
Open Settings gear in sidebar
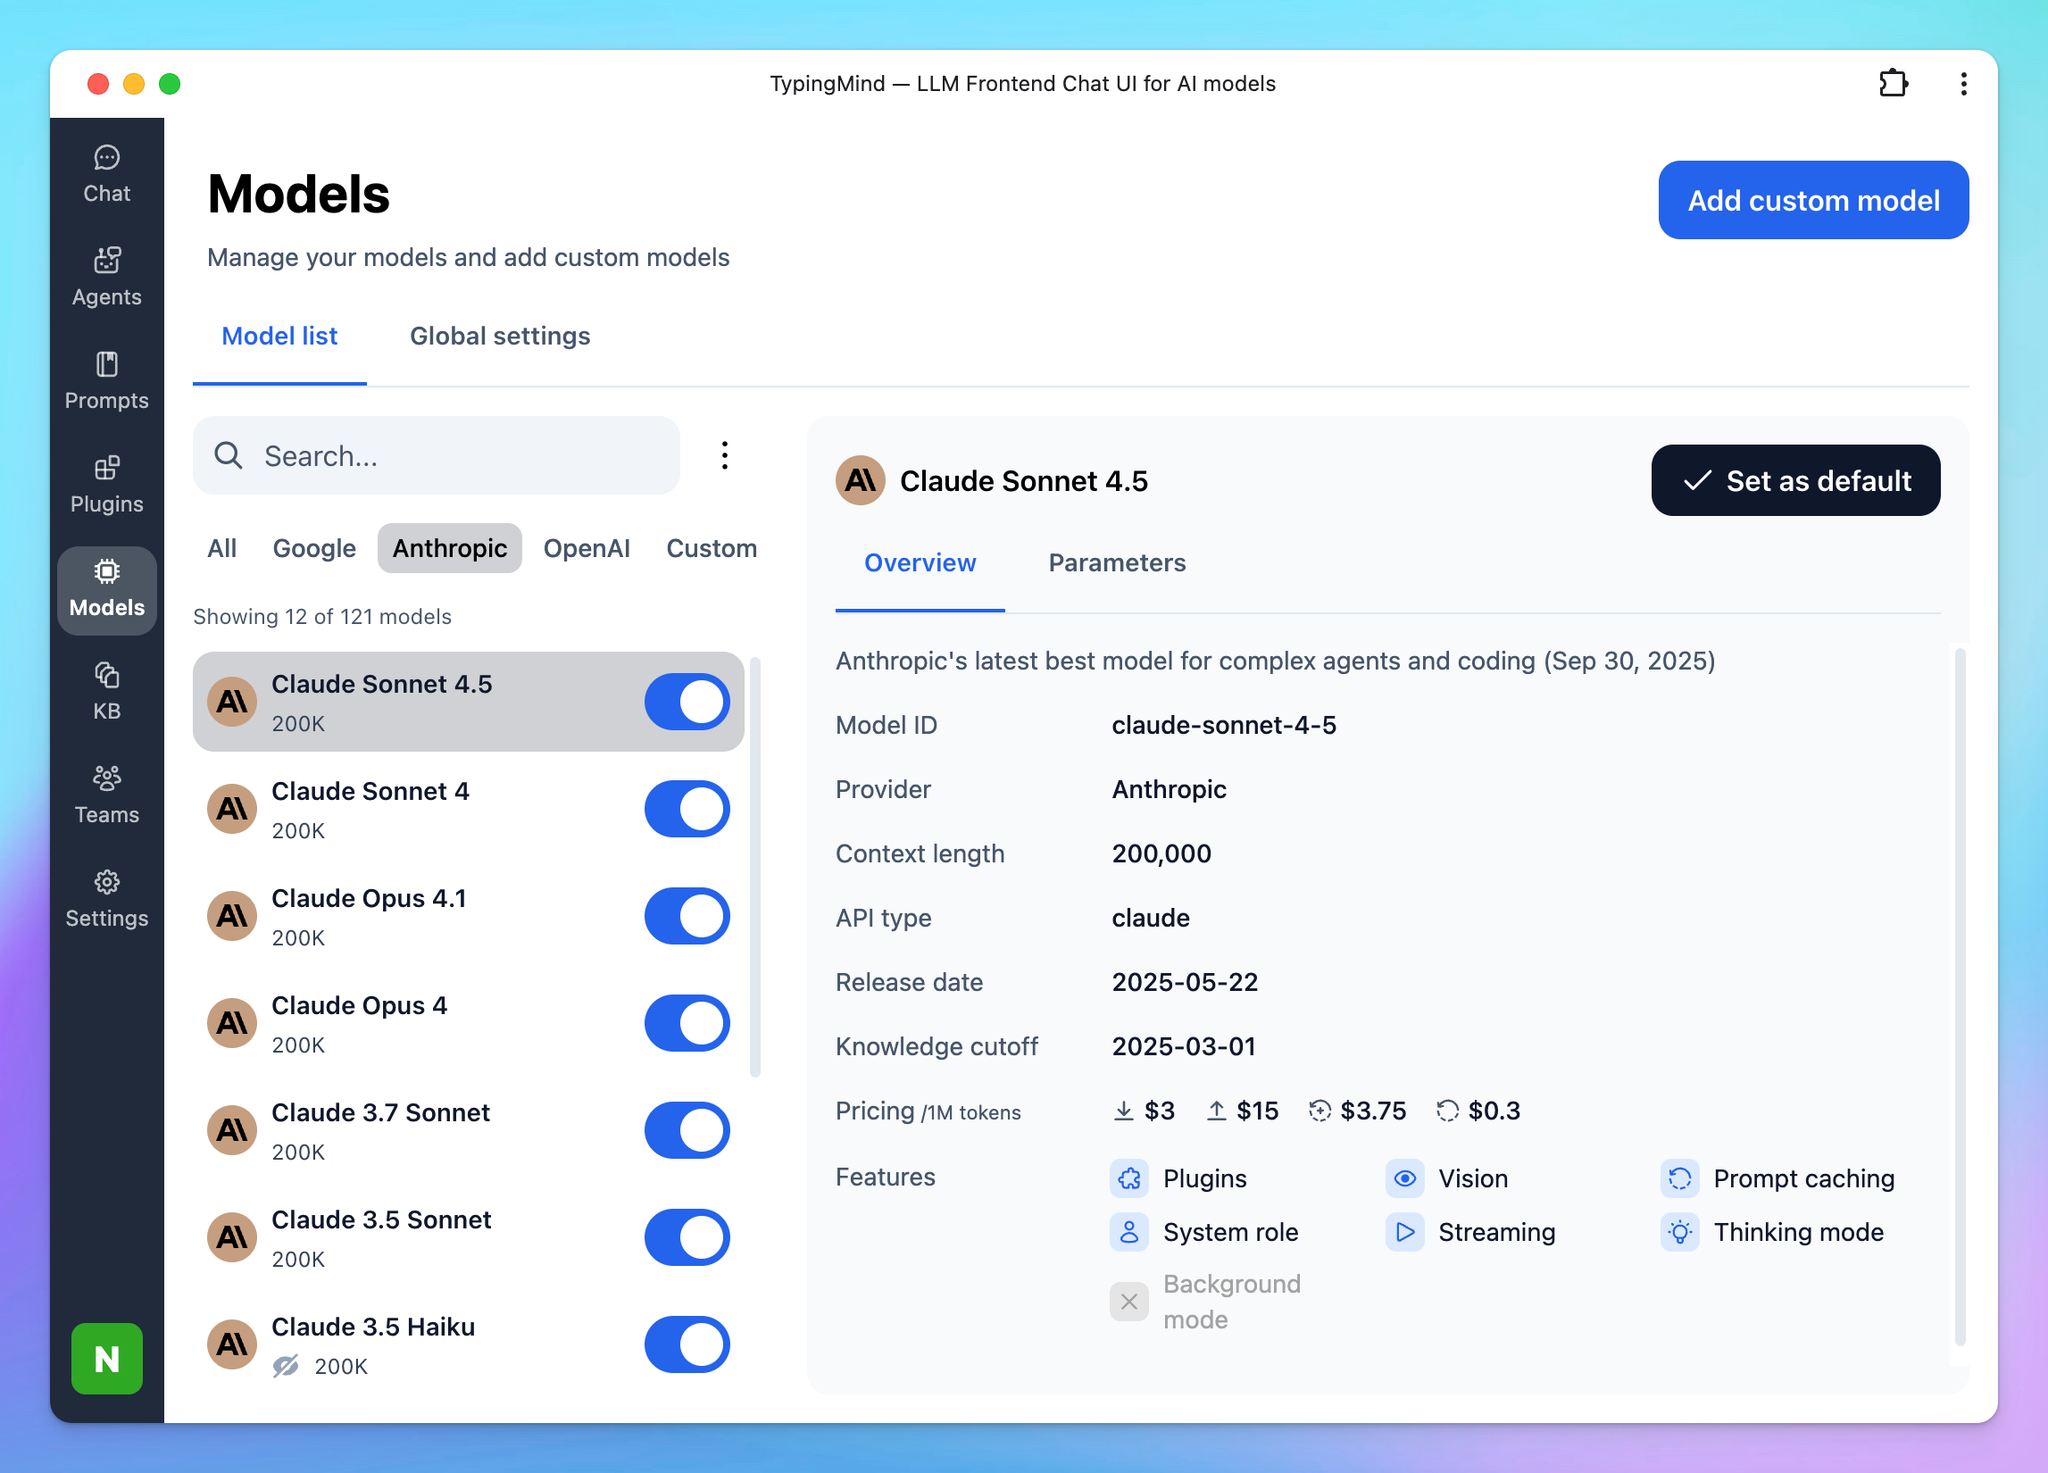pos(106,898)
